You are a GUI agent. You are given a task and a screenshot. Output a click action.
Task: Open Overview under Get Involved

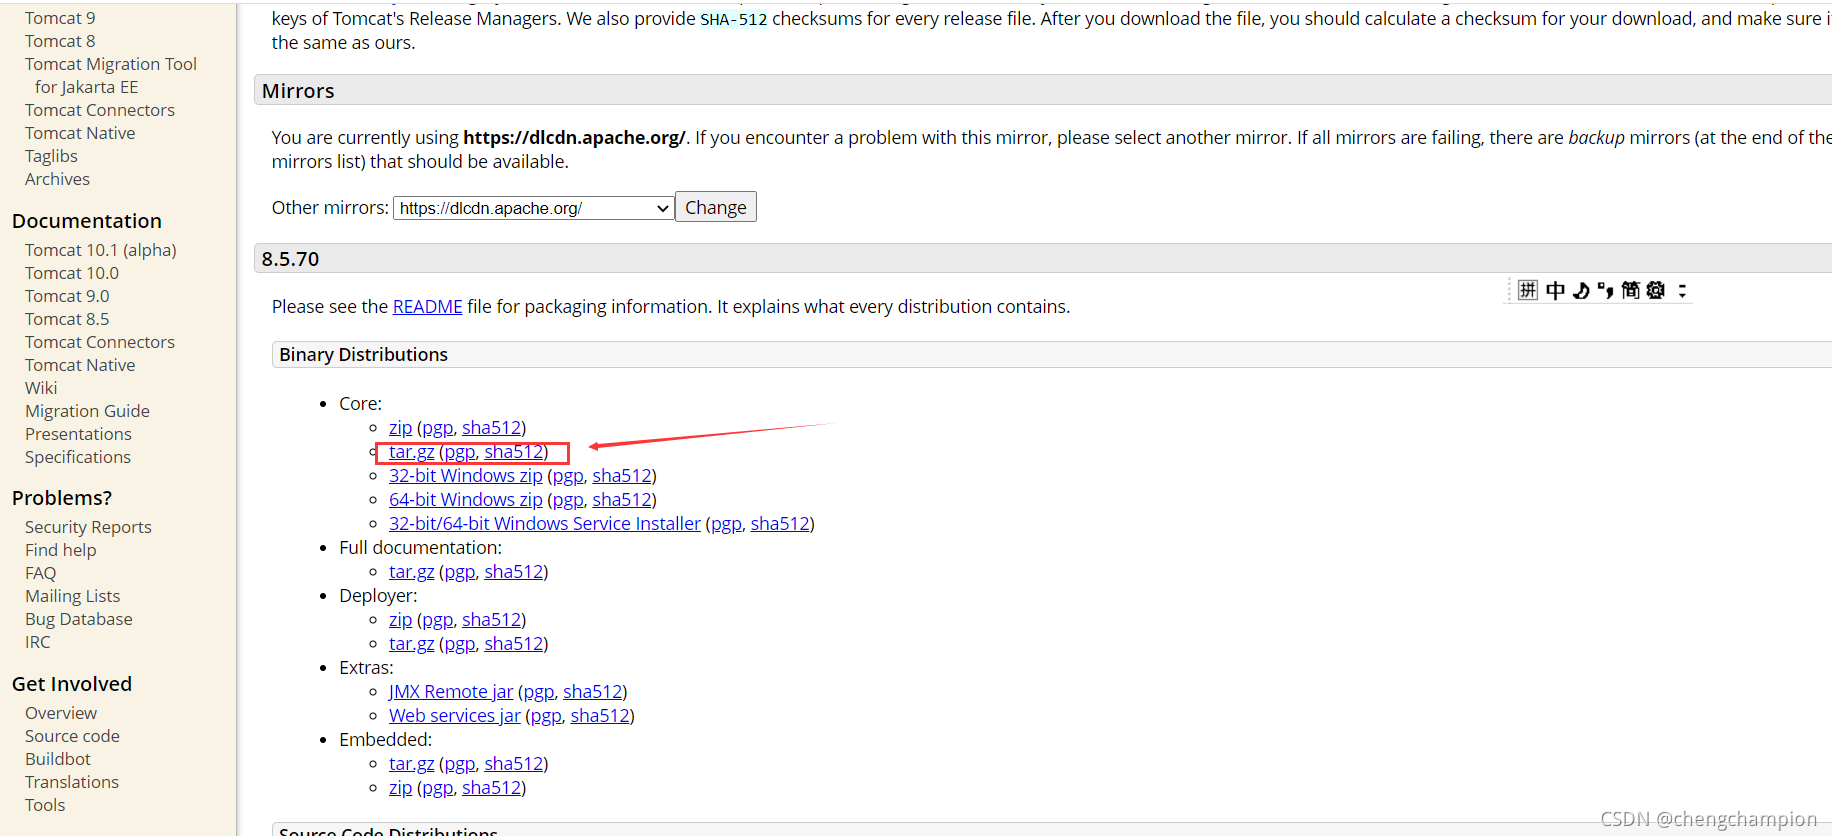(x=61, y=713)
